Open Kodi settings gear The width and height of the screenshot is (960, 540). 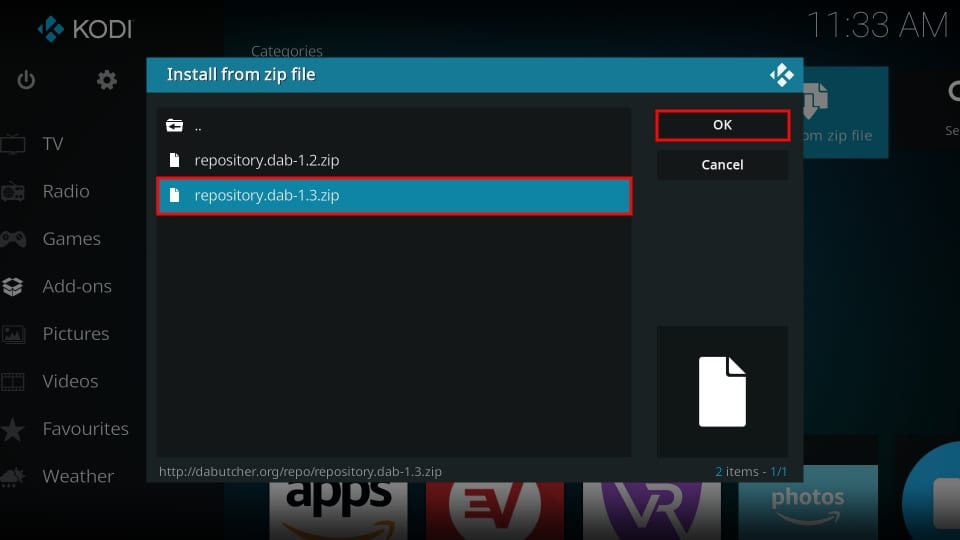107,80
